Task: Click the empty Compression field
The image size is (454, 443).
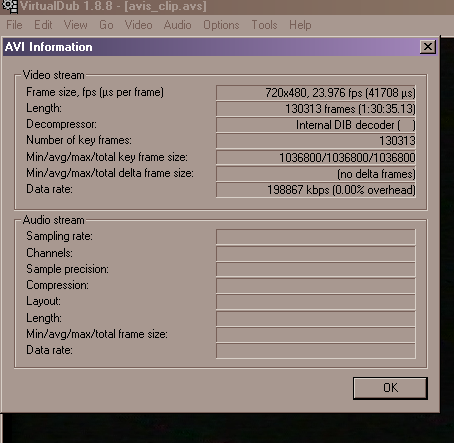Action: click(316, 285)
